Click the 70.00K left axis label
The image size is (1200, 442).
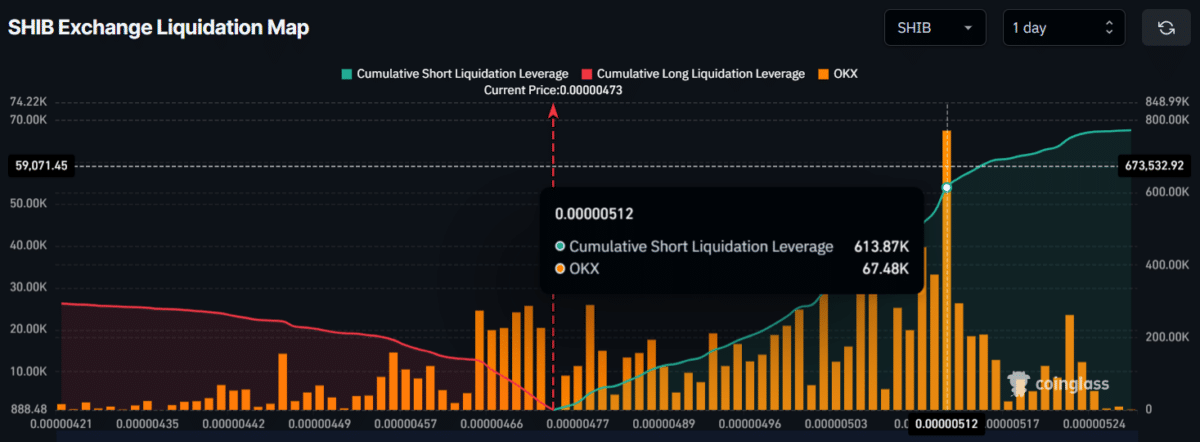coord(29,120)
